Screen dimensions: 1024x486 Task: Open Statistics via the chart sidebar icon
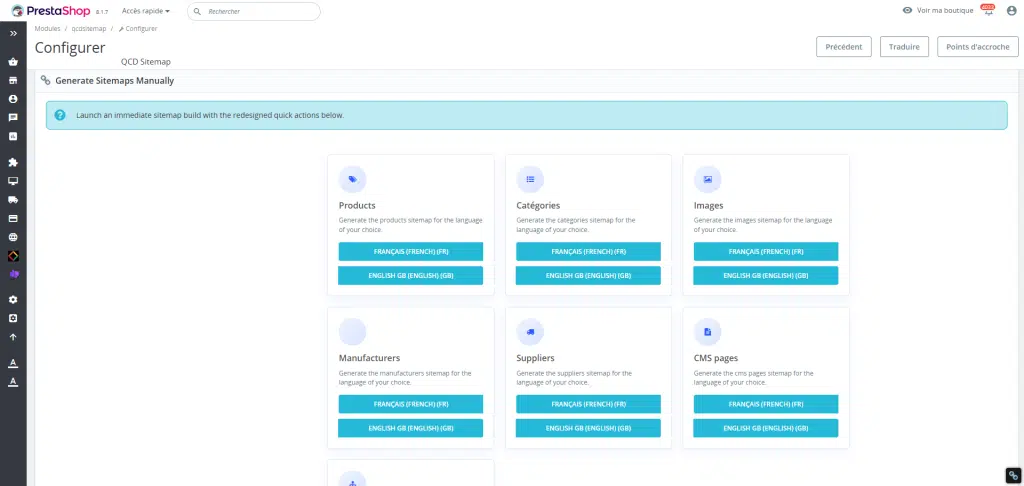(x=13, y=137)
